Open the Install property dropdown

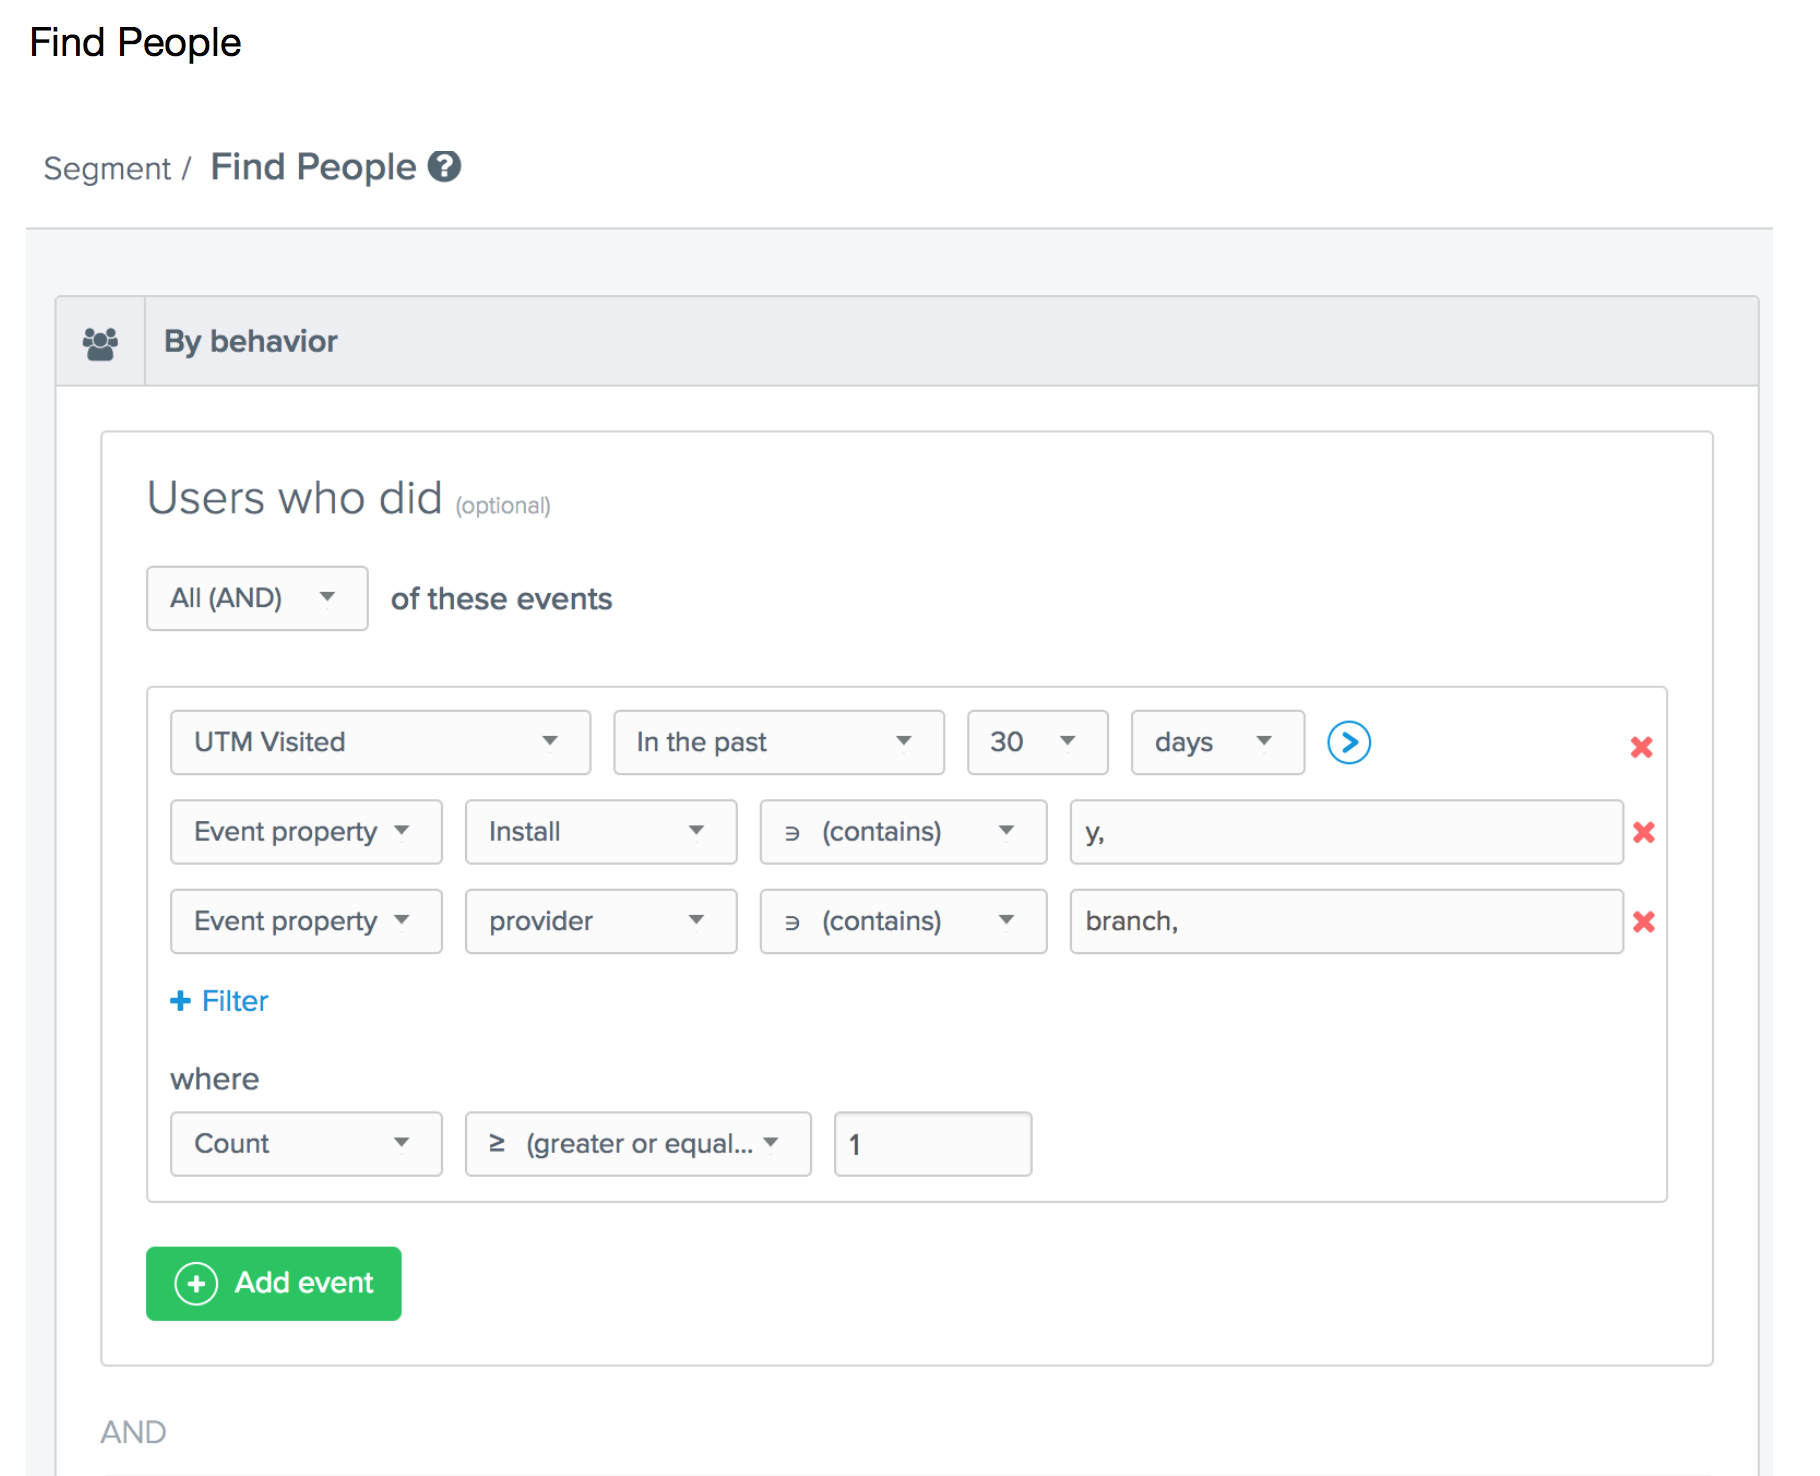pyautogui.click(x=601, y=831)
